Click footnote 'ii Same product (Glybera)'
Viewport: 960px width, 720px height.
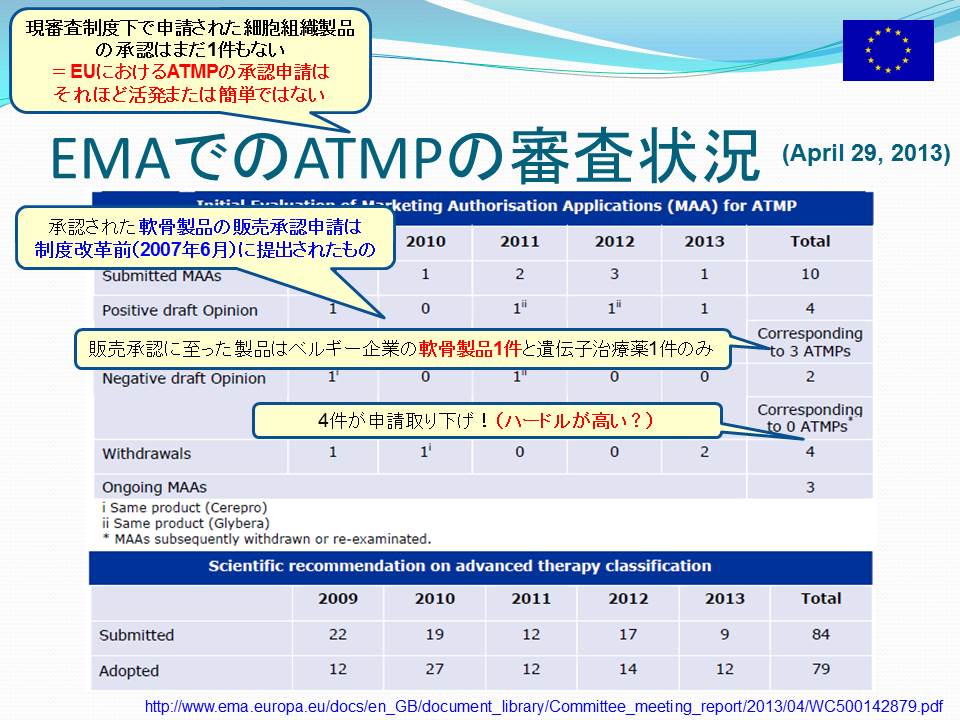click(186, 523)
